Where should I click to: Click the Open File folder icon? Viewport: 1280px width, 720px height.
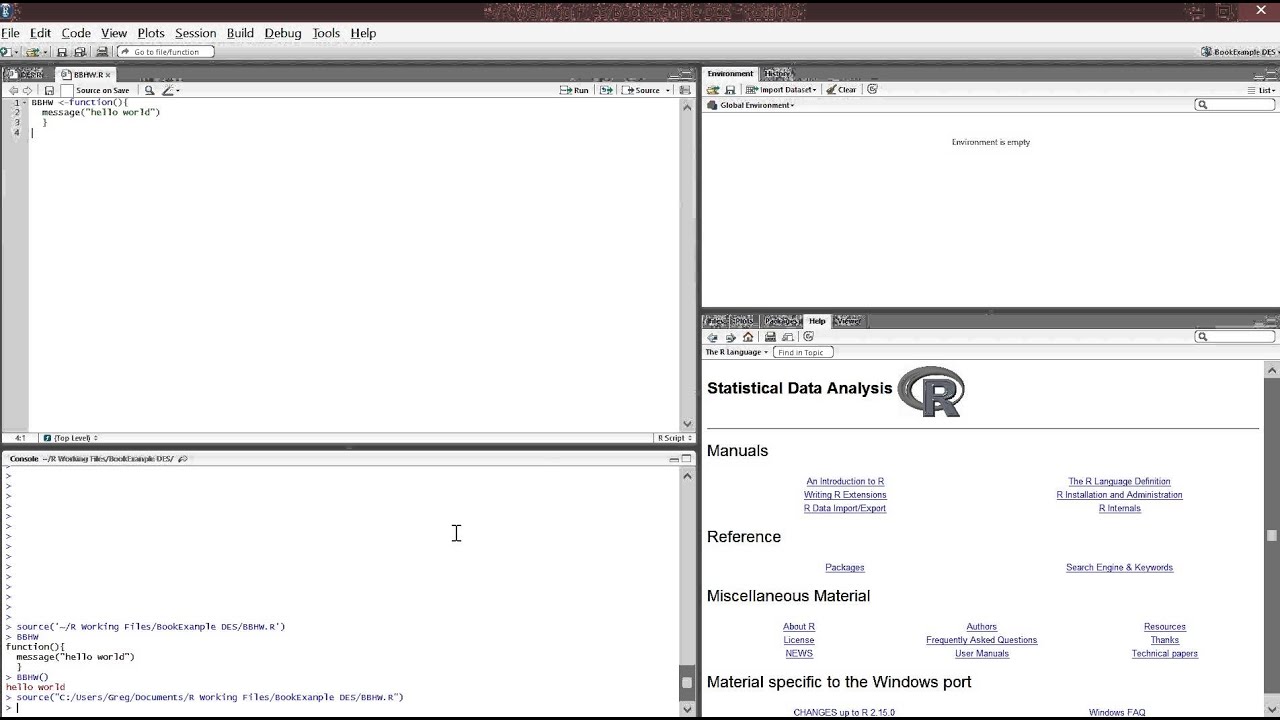[33, 52]
